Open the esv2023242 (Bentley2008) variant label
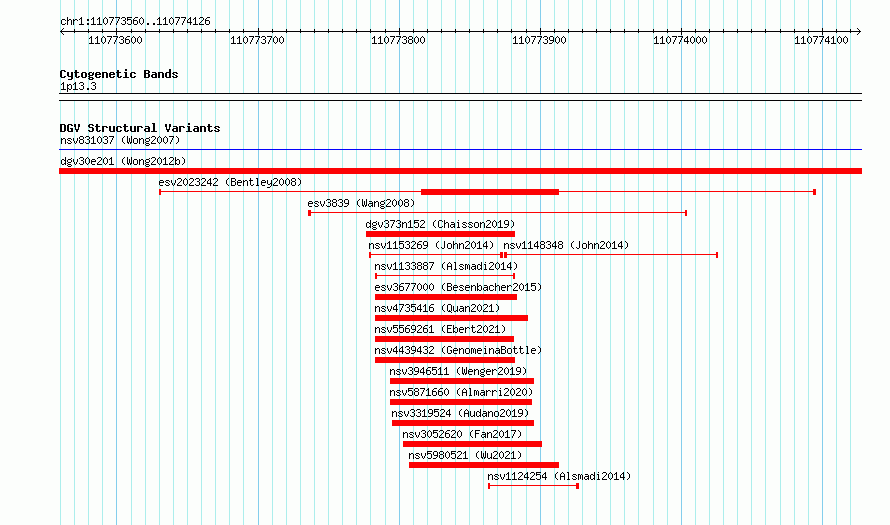This screenshot has width=890, height=525. 230,182
